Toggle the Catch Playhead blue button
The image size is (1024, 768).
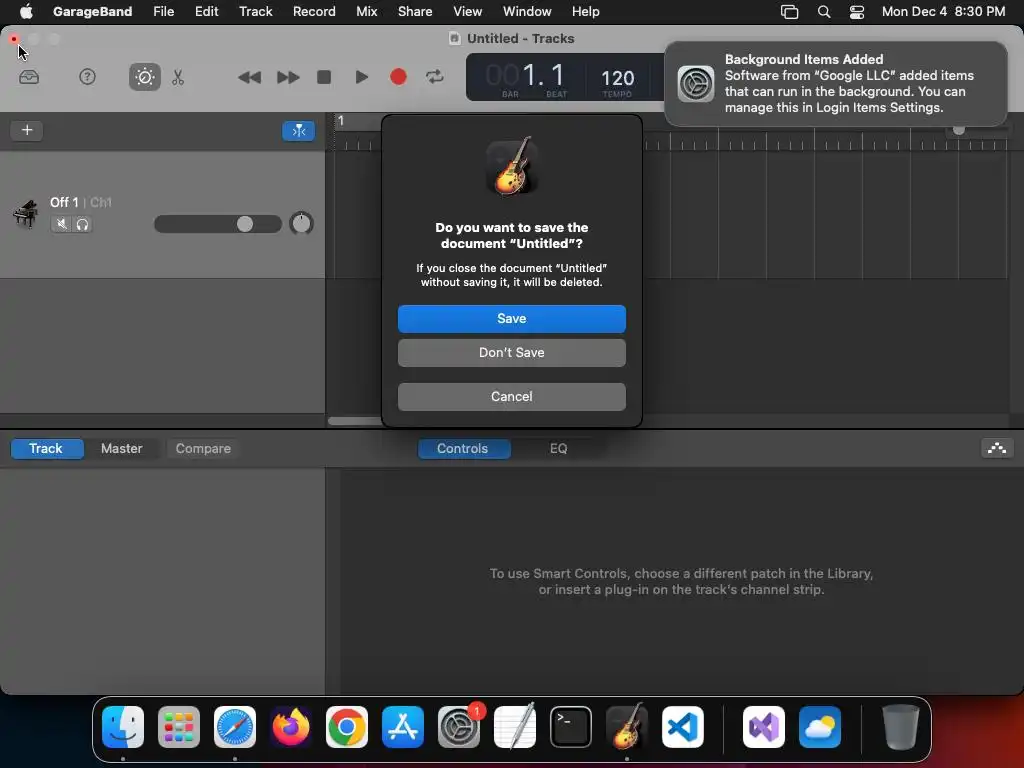[x=298, y=131]
